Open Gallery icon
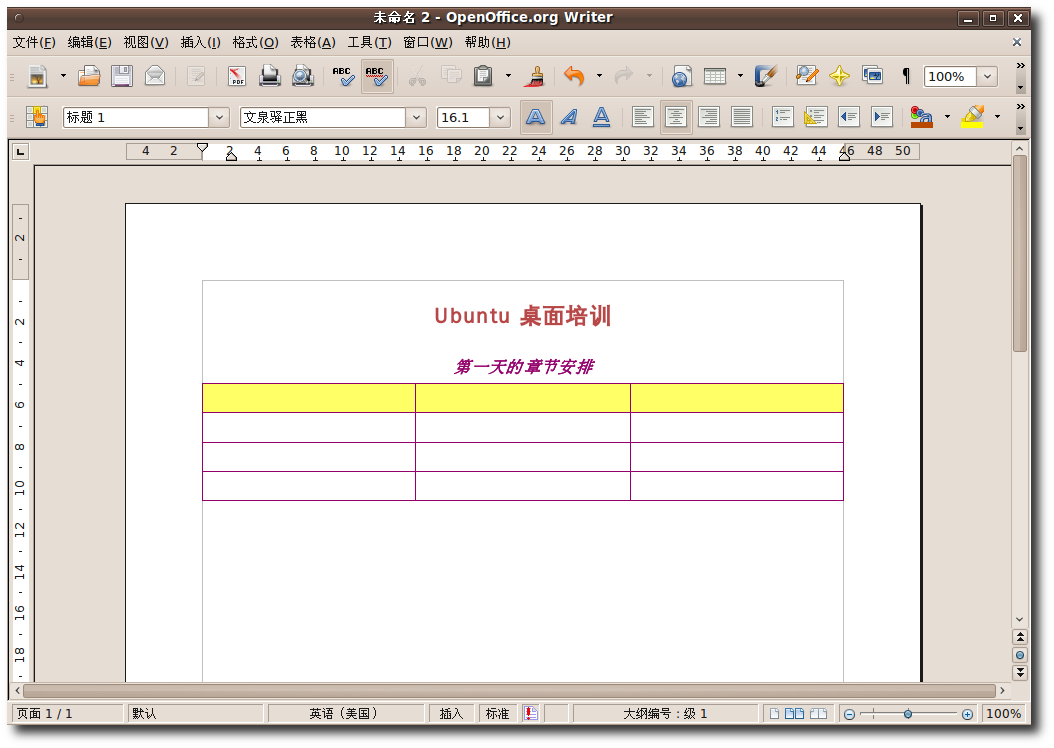Screen dimensions: 1054x748 pos(873,77)
